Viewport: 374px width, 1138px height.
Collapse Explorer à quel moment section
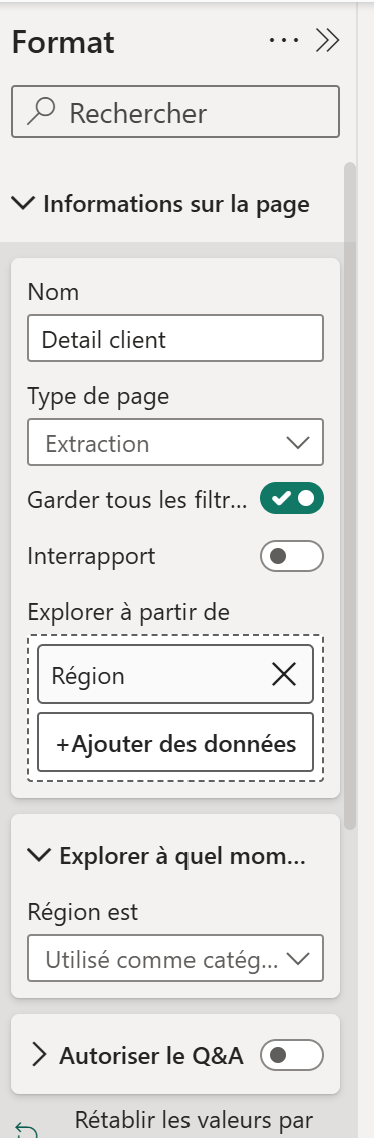(38, 855)
